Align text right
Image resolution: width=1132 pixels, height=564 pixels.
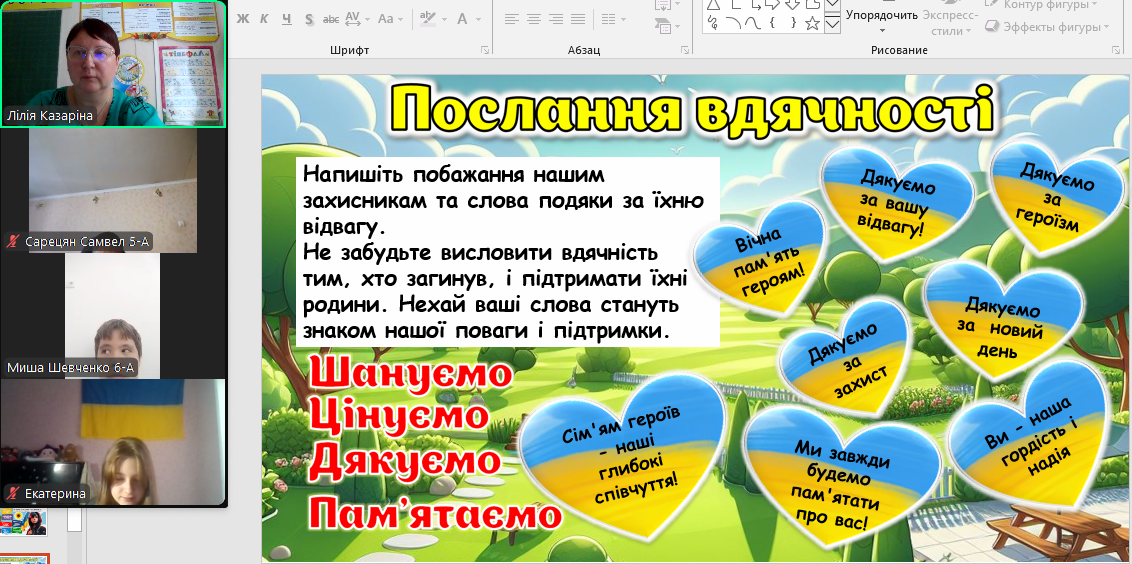556,19
